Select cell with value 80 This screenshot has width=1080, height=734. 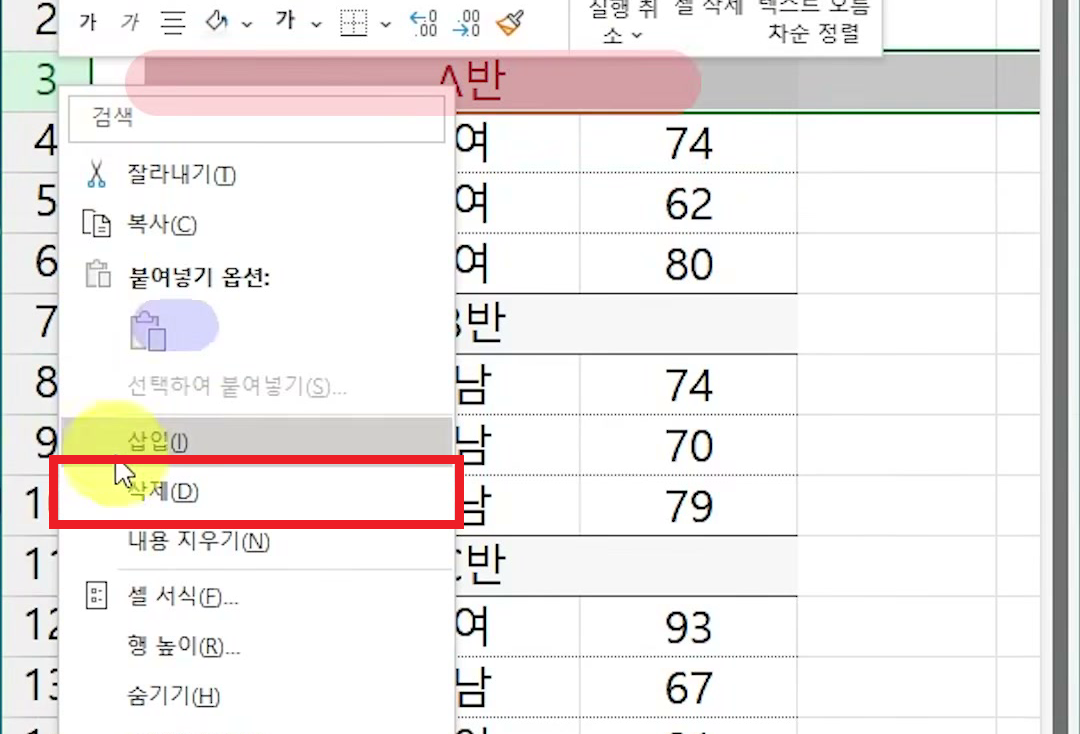(x=688, y=264)
